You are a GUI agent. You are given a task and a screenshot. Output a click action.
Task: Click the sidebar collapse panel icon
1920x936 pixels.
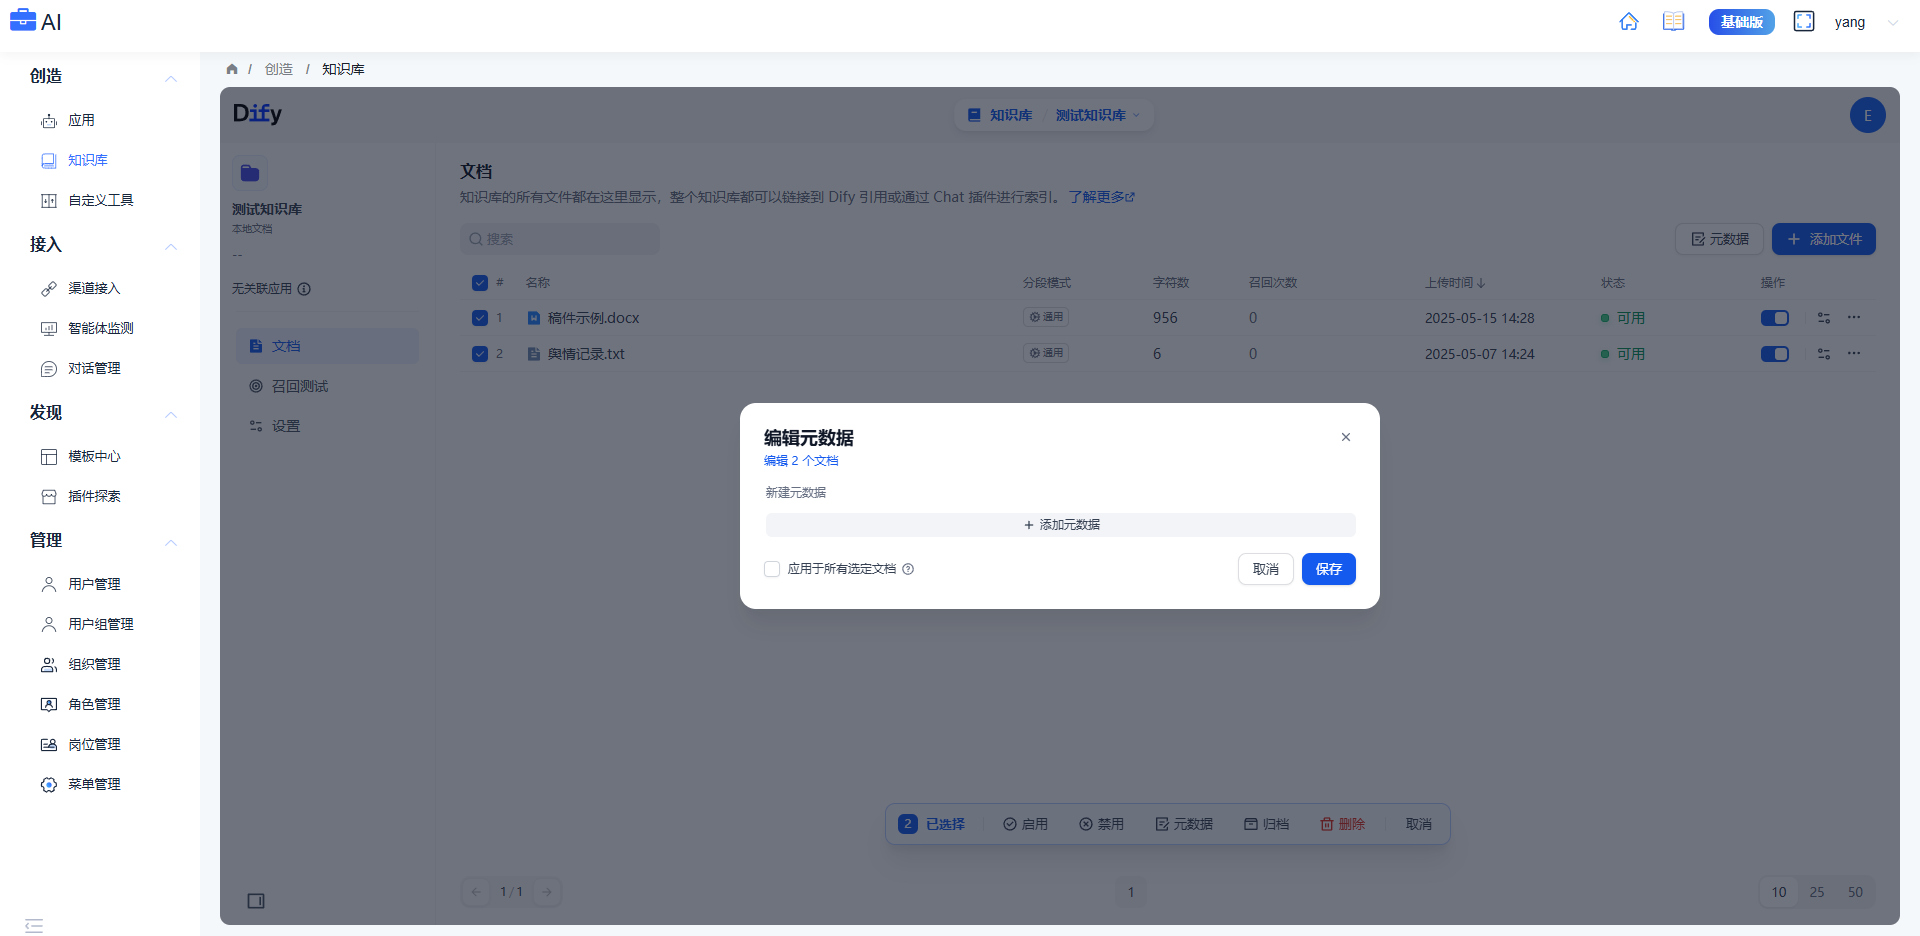(256, 901)
